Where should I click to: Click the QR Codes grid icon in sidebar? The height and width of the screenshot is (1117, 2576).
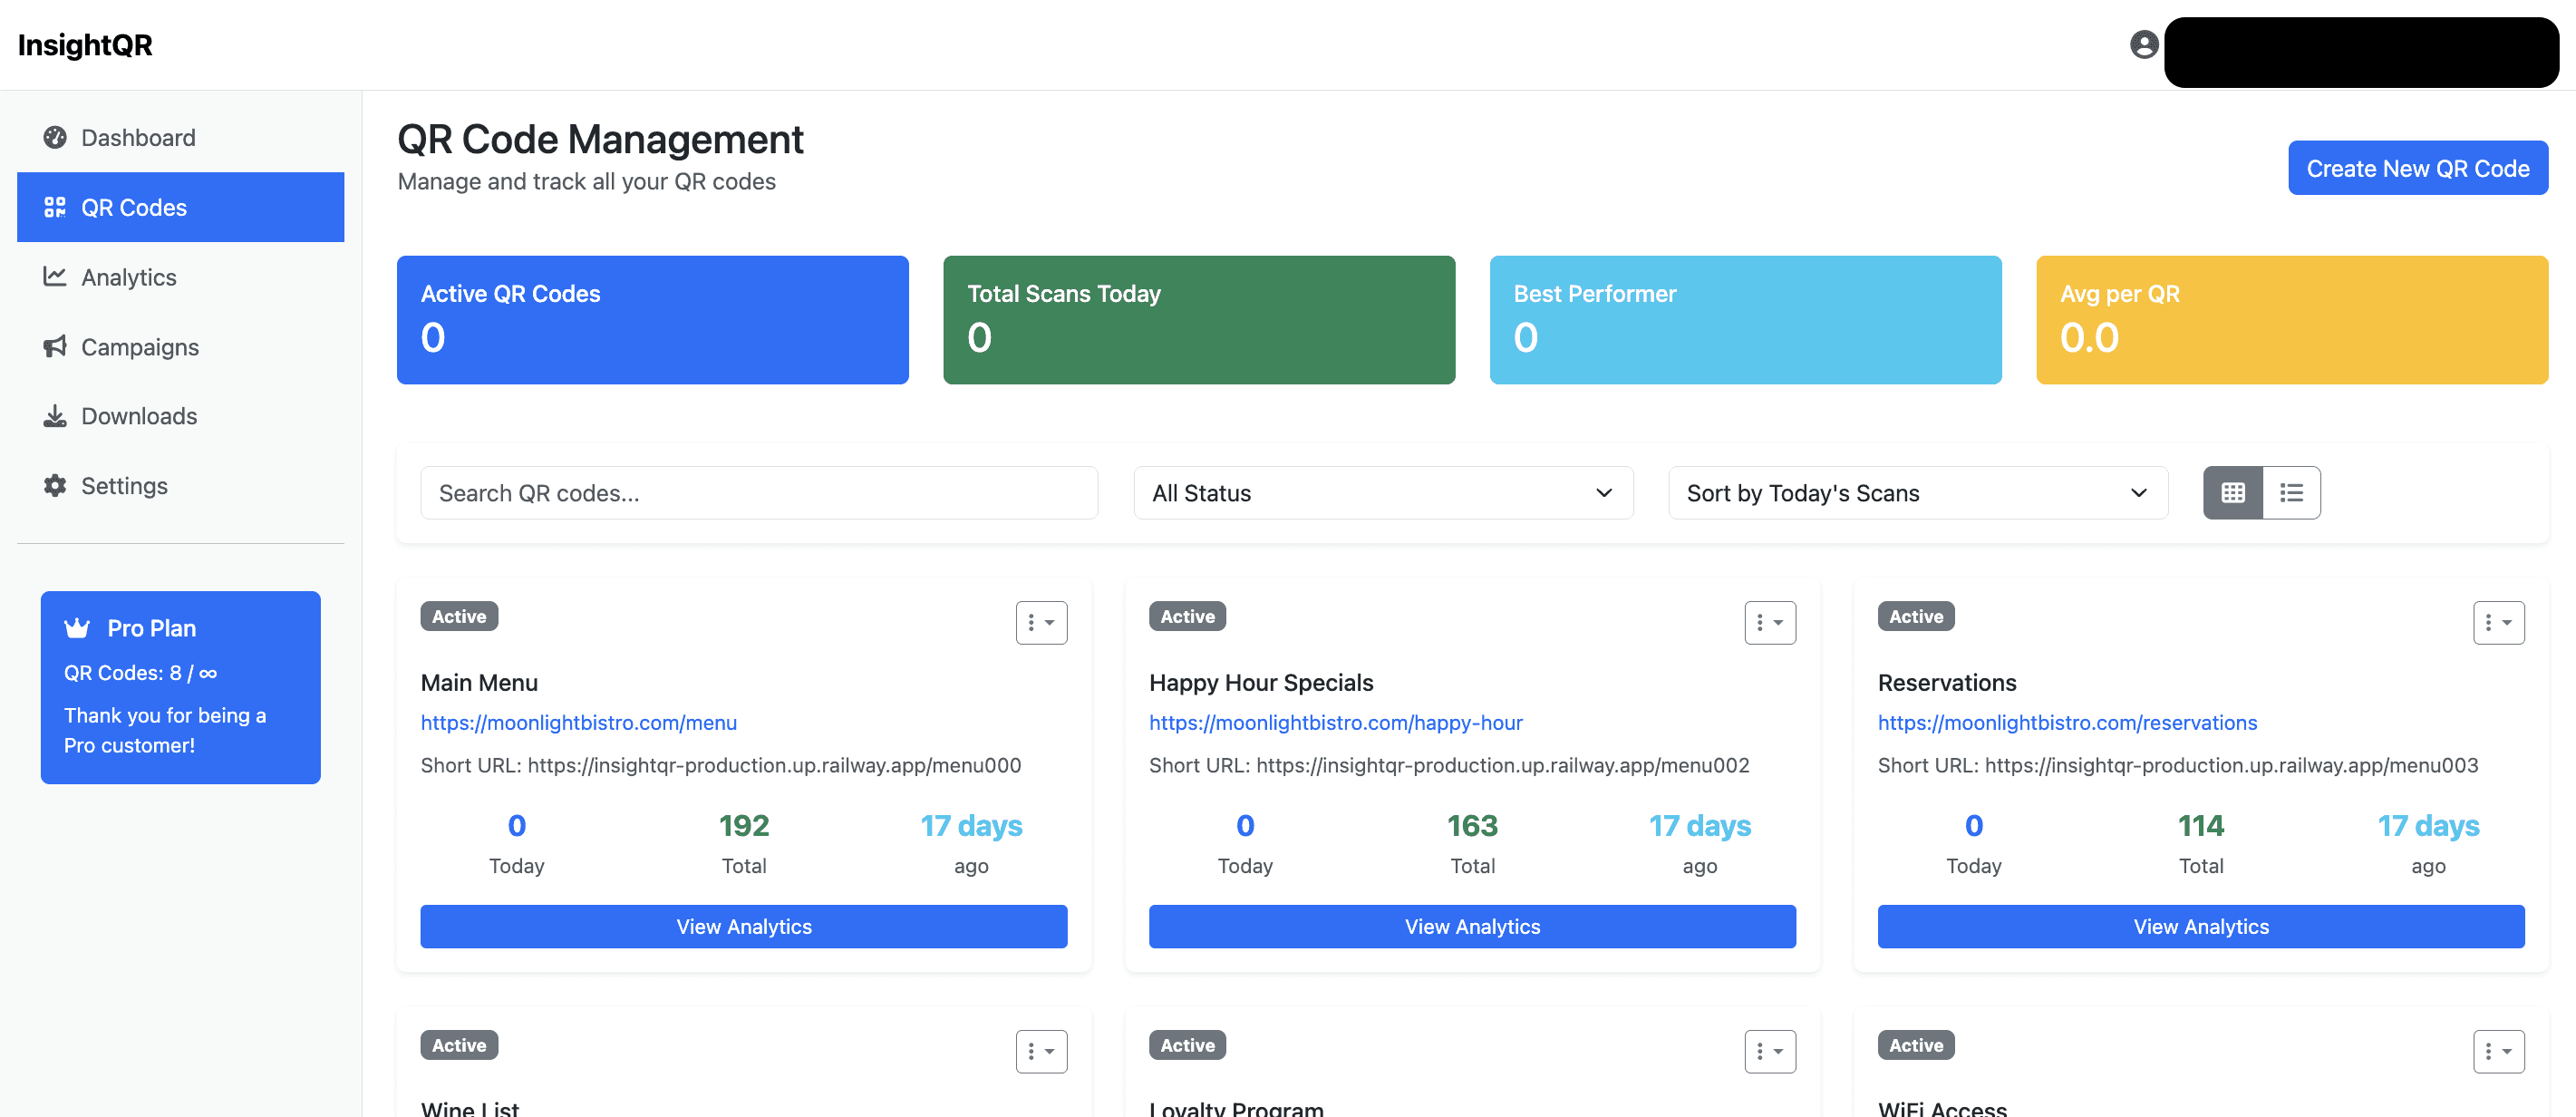55,207
